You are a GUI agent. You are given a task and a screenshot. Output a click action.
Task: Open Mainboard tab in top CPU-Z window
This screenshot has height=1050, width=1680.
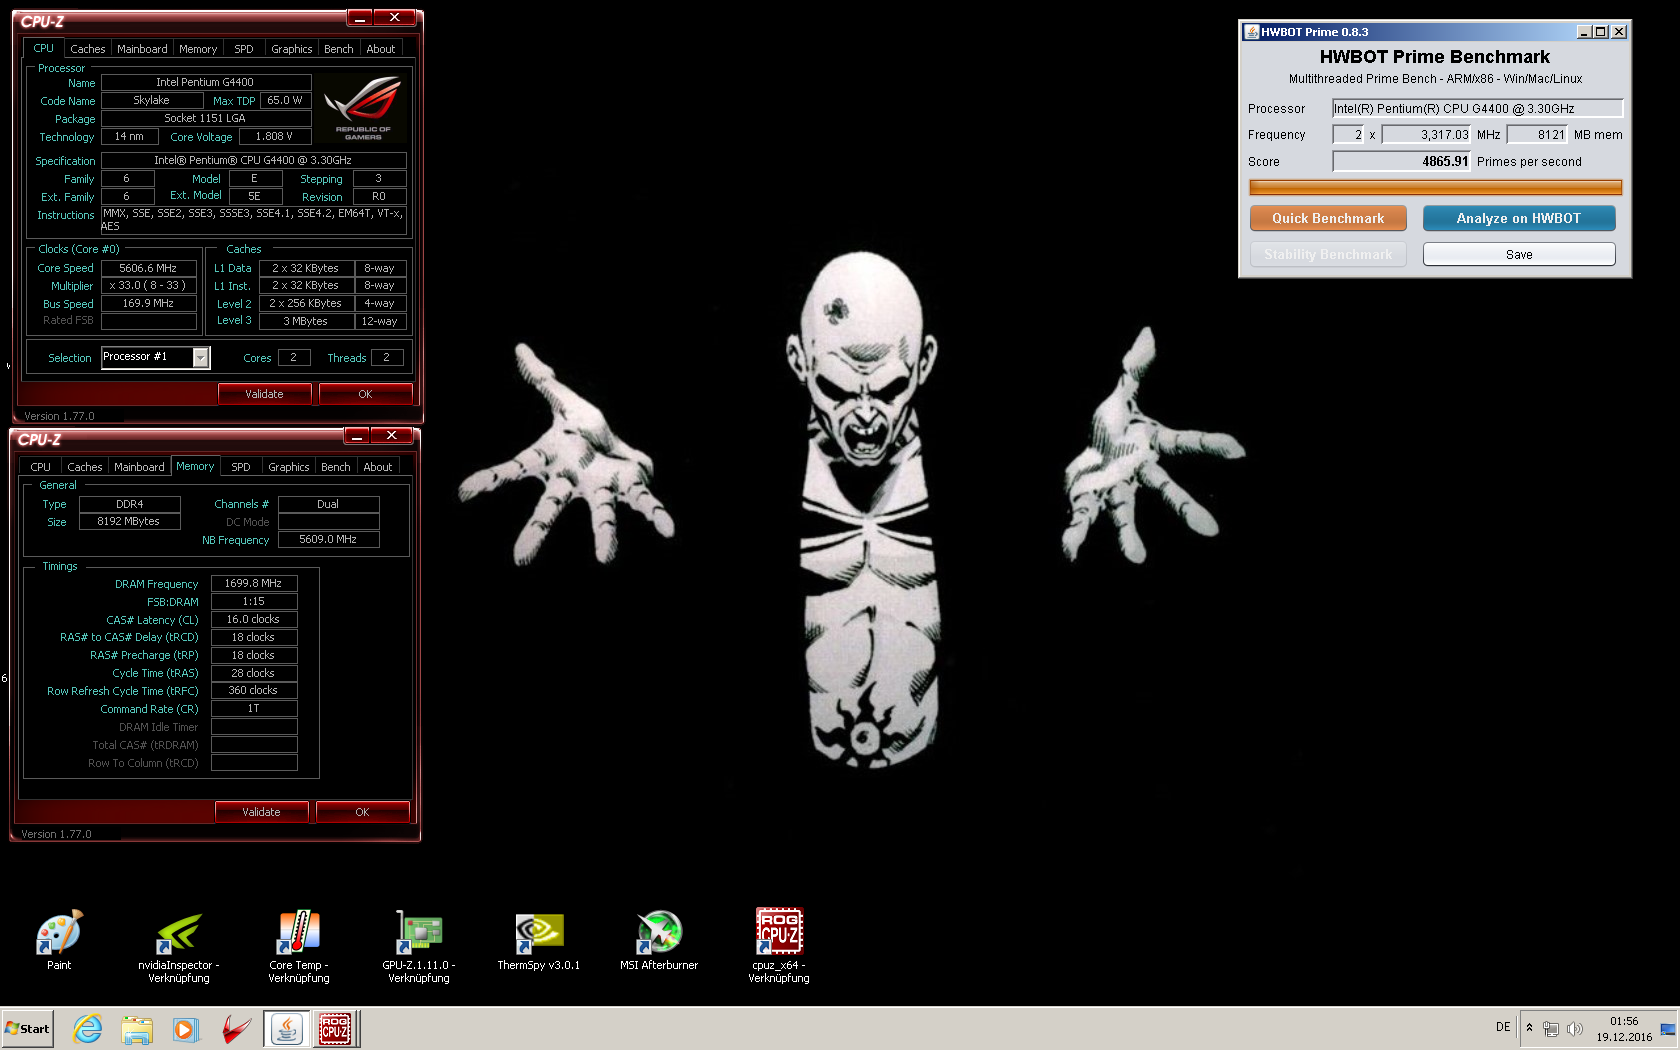click(142, 49)
